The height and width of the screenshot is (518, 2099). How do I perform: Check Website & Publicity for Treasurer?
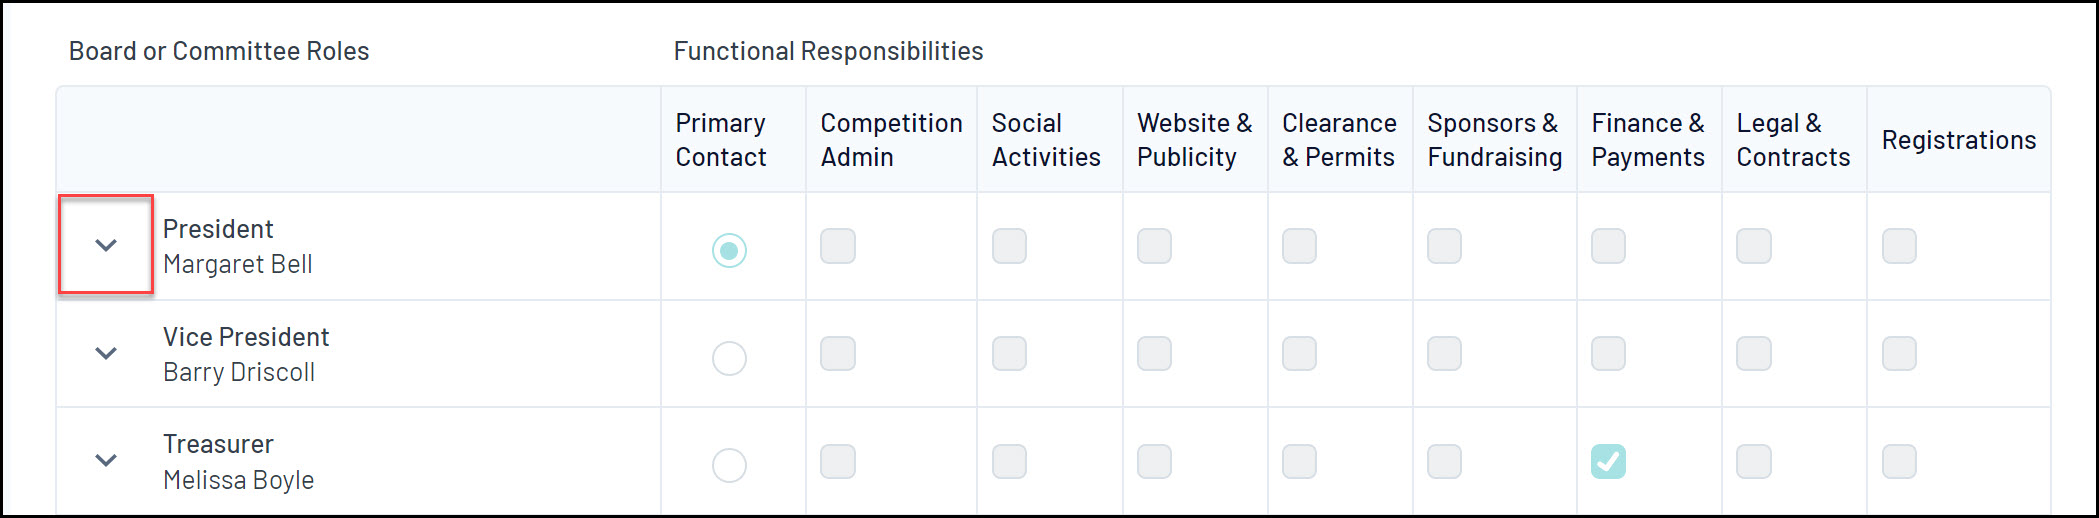[1154, 461]
